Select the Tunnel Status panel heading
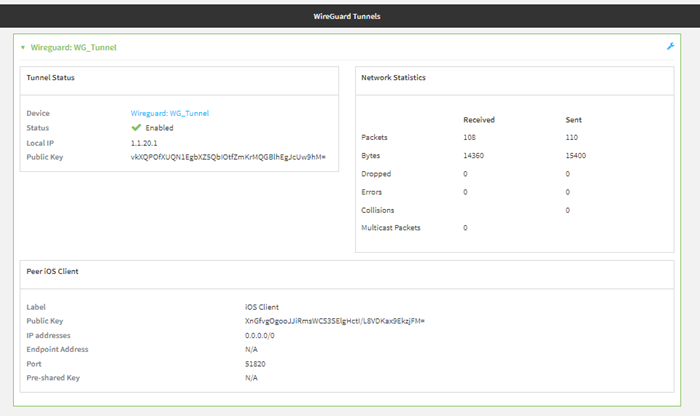Viewport: 700px width, 416px height. coord(50,78)
